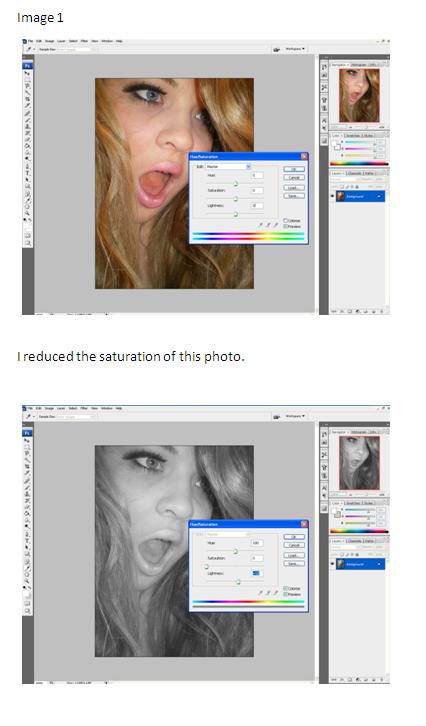Click the highlighted Lightness field in grayscale screenshot's dialog

(x=257, y=573)
